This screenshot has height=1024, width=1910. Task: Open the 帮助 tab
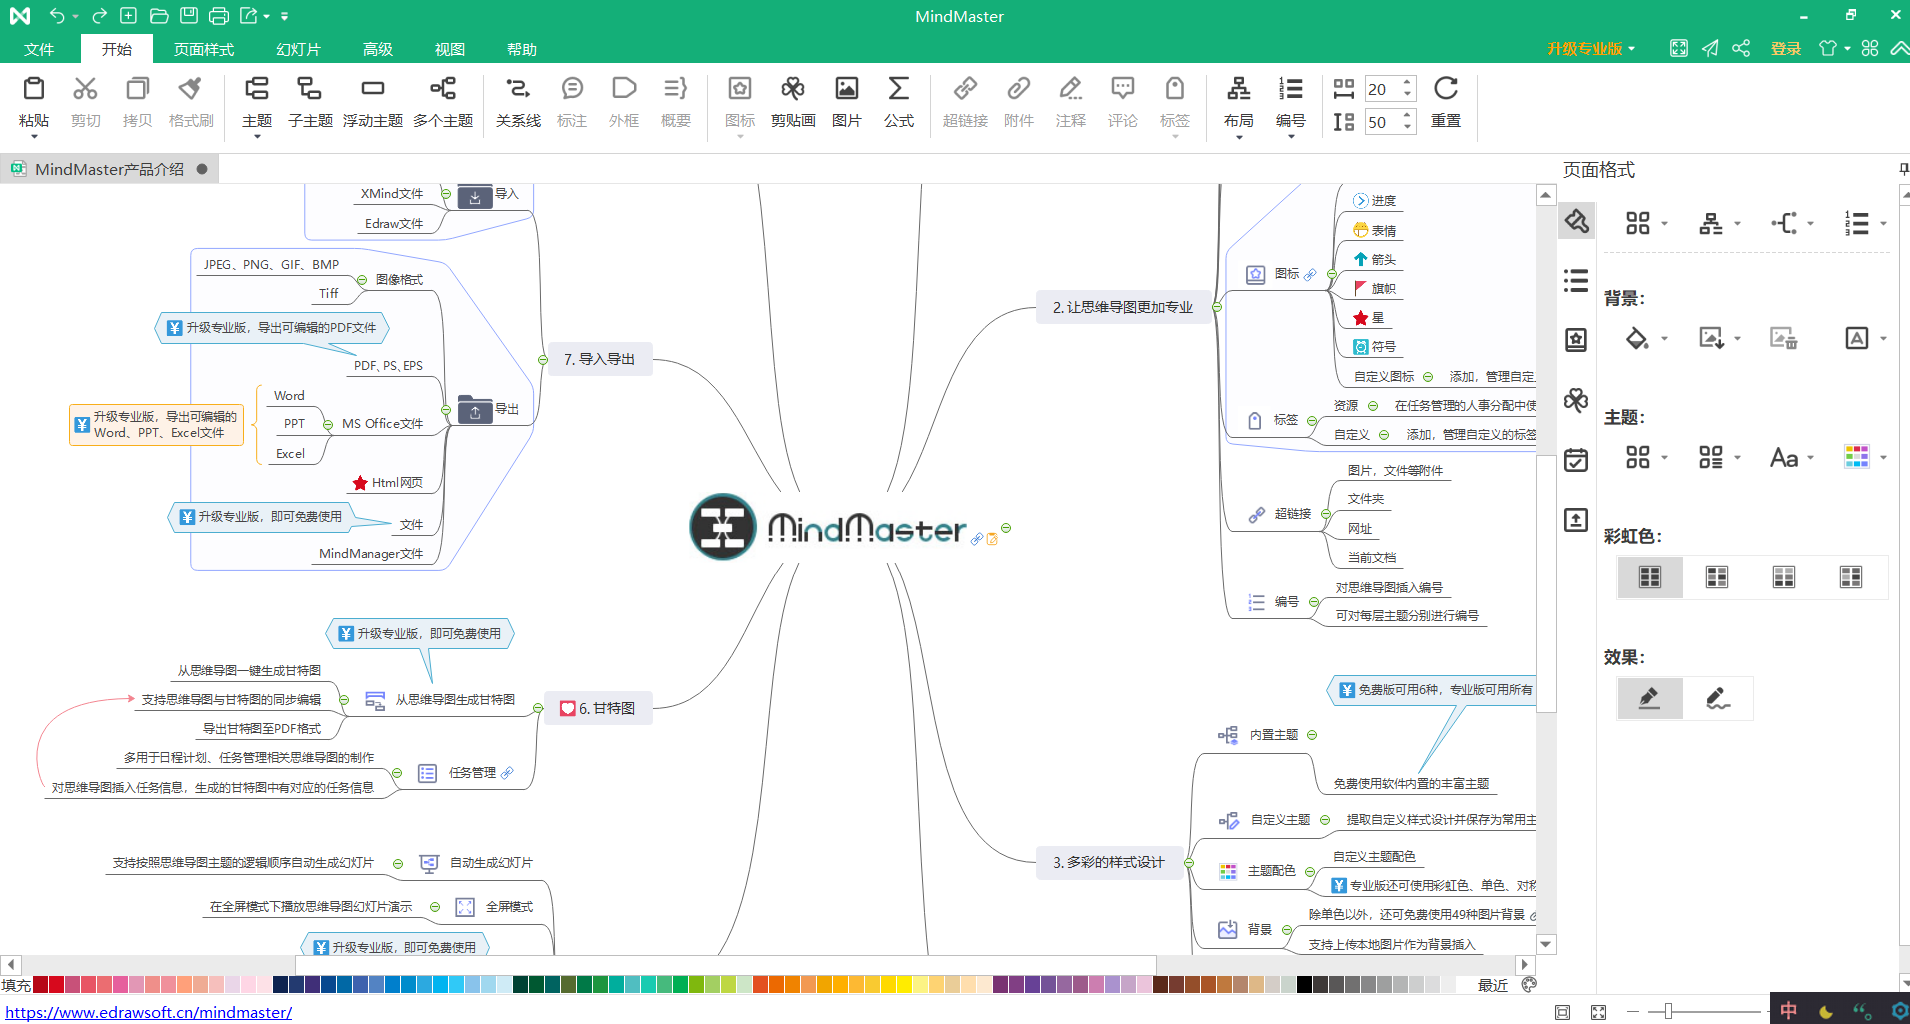pyautogui.click(x=522, y=49)
